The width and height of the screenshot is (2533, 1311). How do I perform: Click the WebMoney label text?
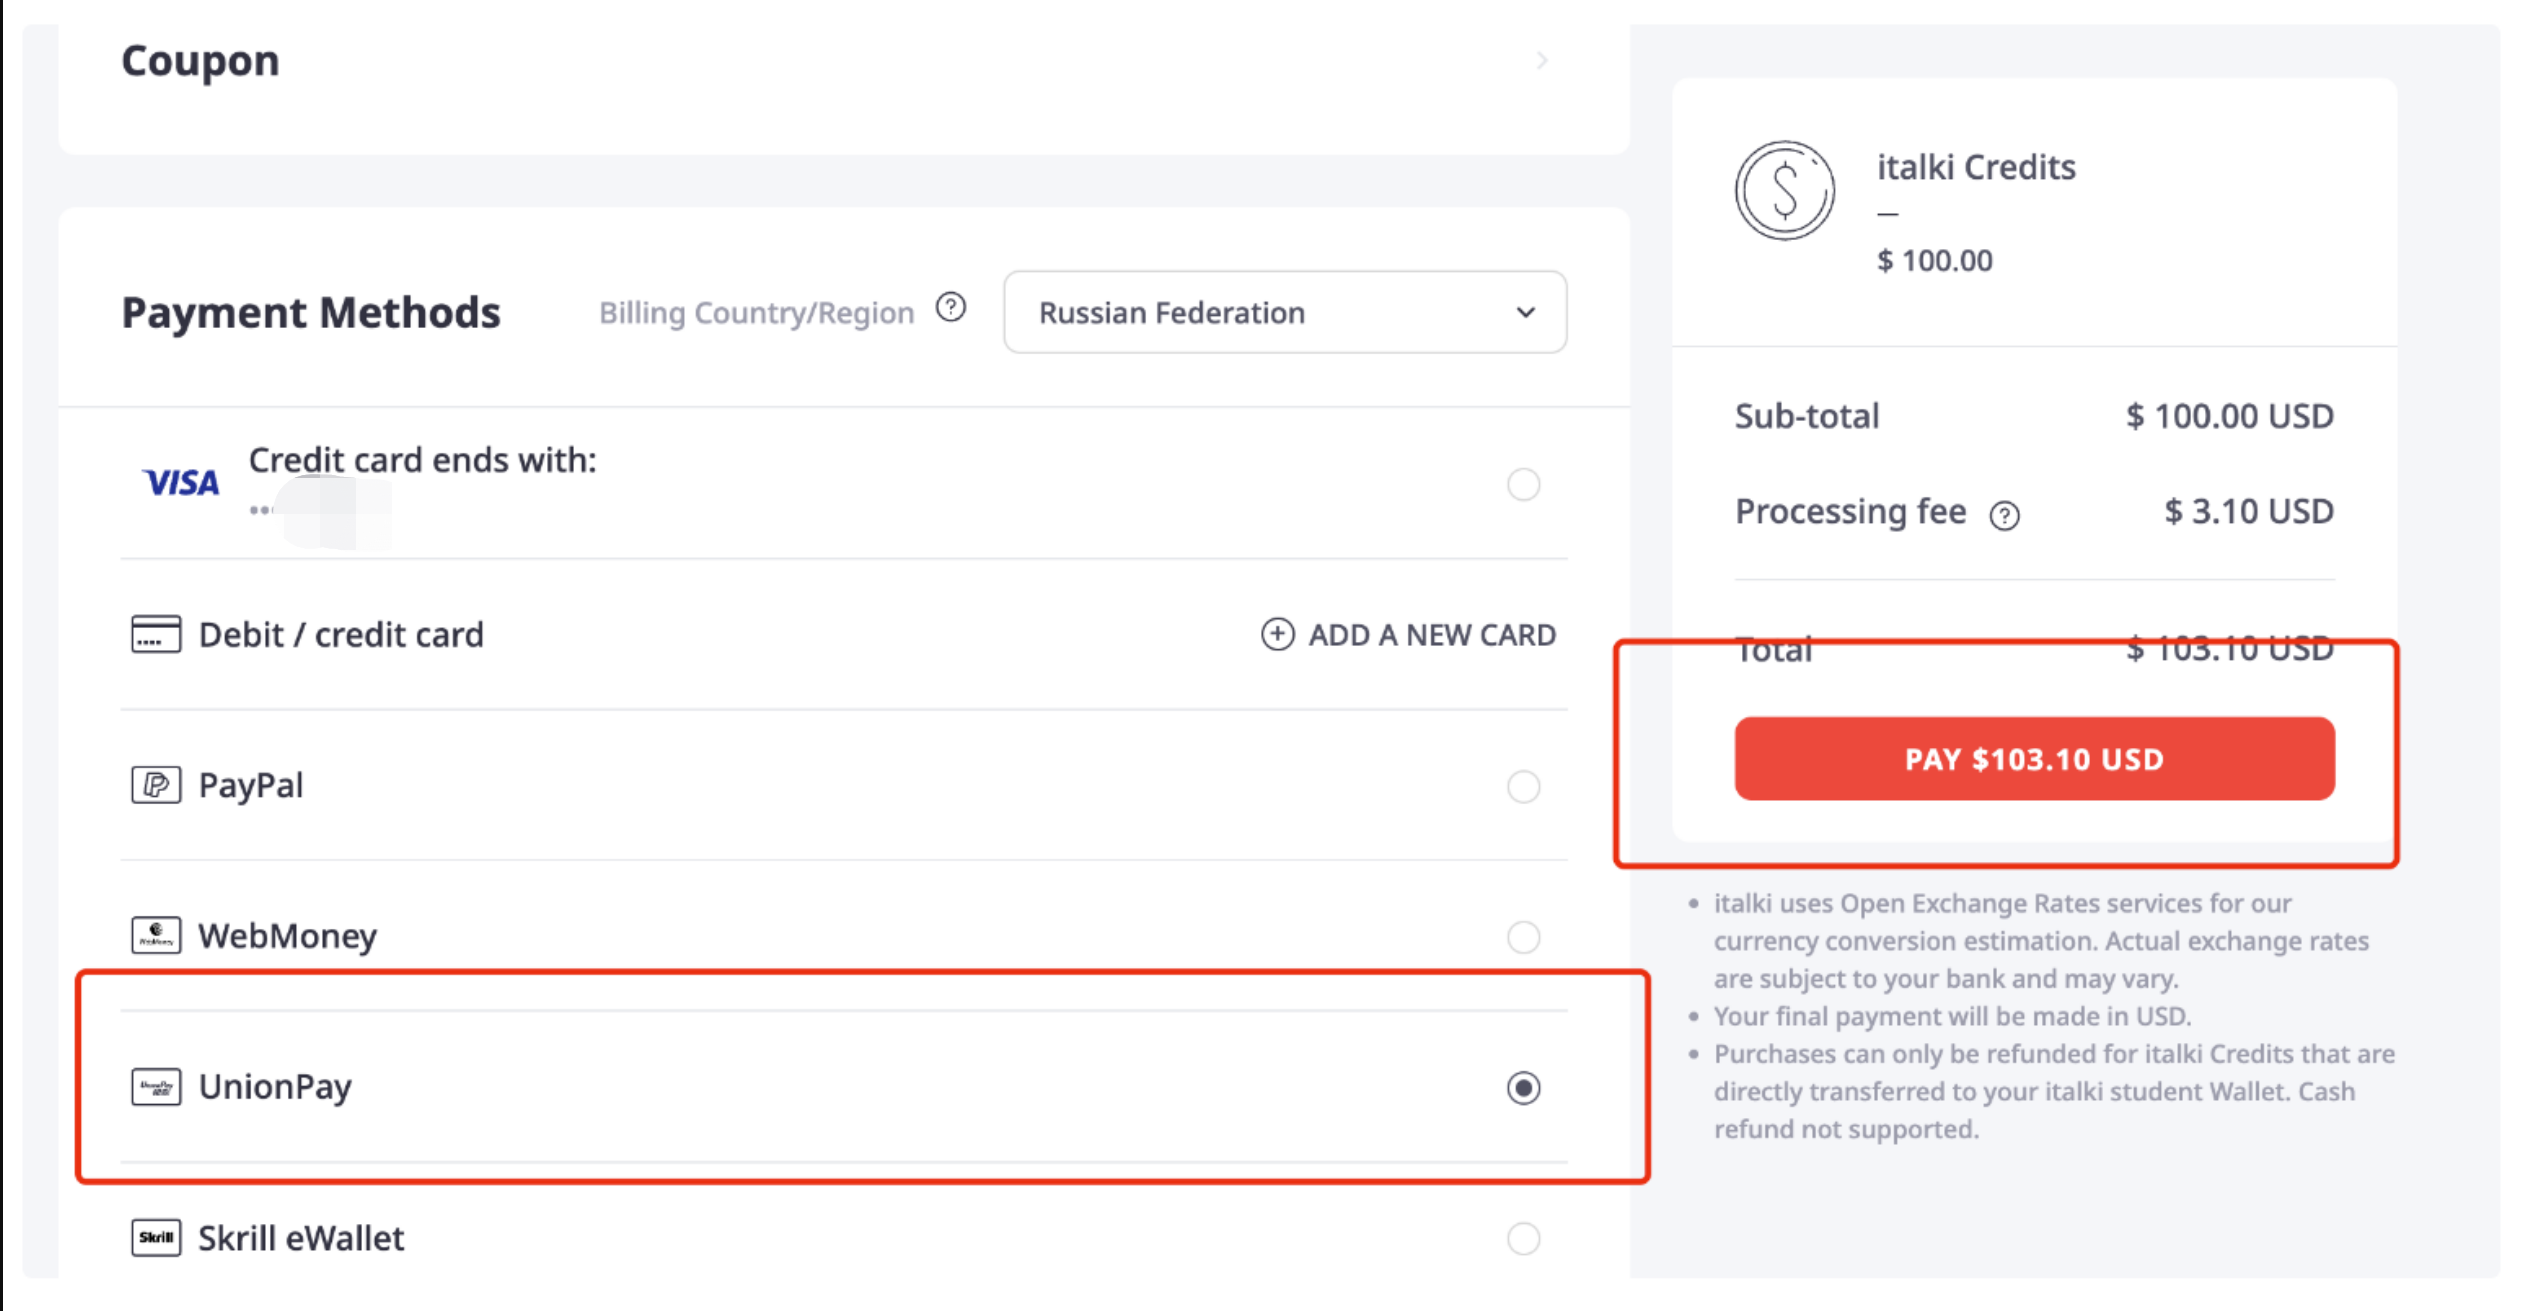point(288,936)
